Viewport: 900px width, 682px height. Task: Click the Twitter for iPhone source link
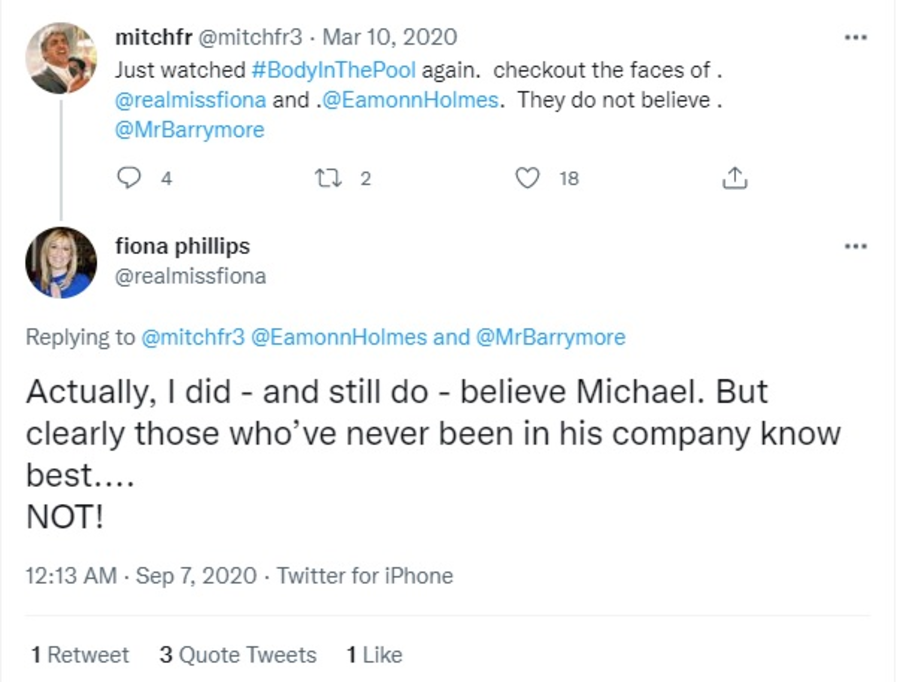click(365, 576)
